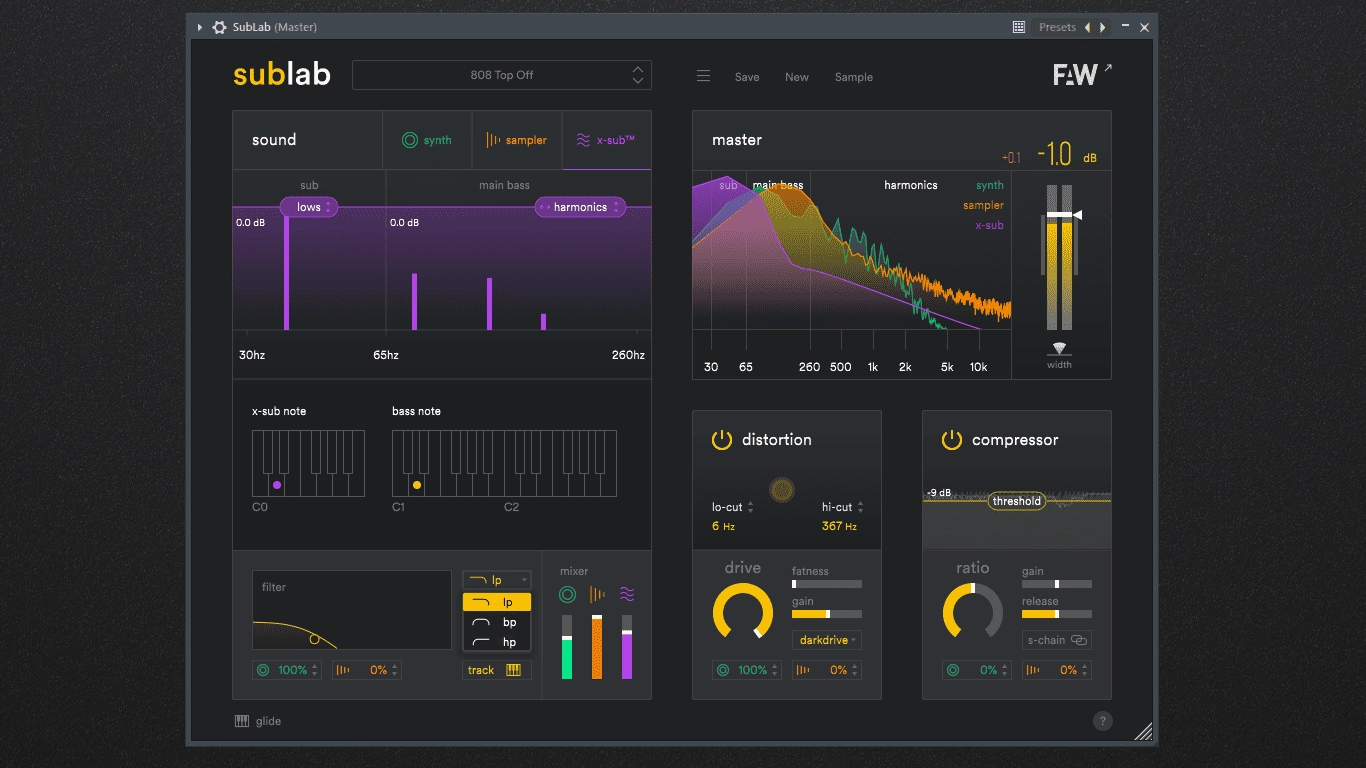Viewport: 1366px width, 768px height.
Task: Click the x-sub note keyboard purple dot
Action: [x=277, y=485]
